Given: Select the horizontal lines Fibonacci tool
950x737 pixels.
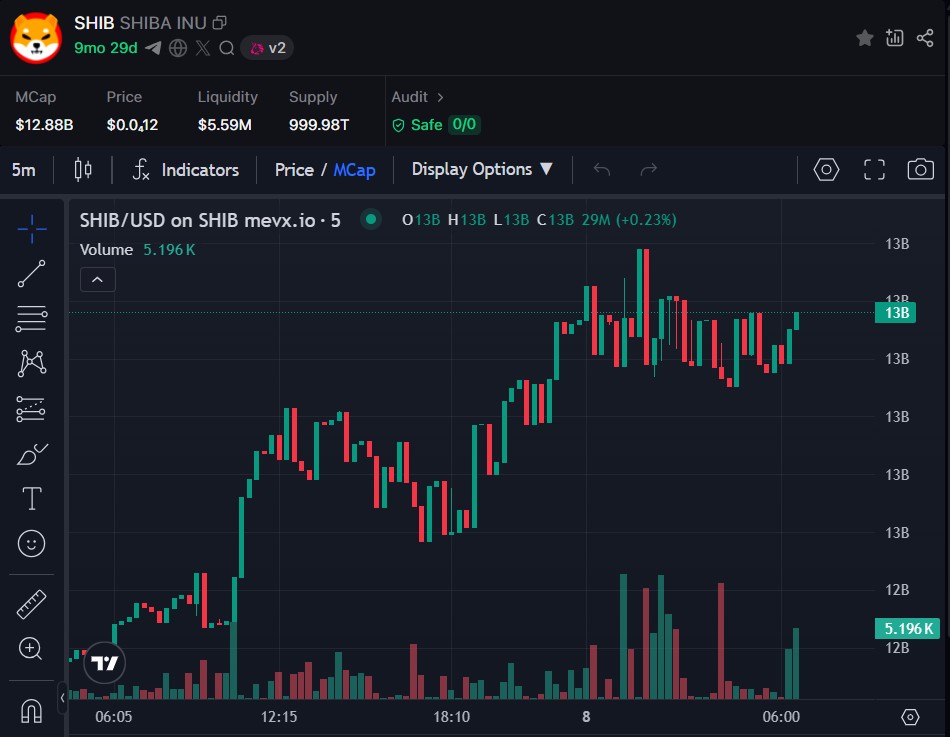Looking at the screenshot, I should tap(32, 319).
